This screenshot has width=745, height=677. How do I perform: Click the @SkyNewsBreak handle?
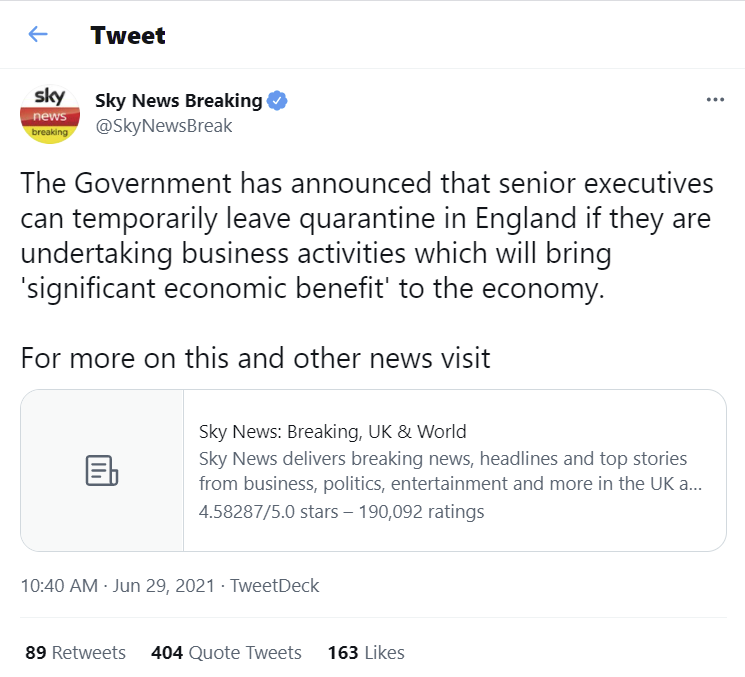(x=163, y=126)
